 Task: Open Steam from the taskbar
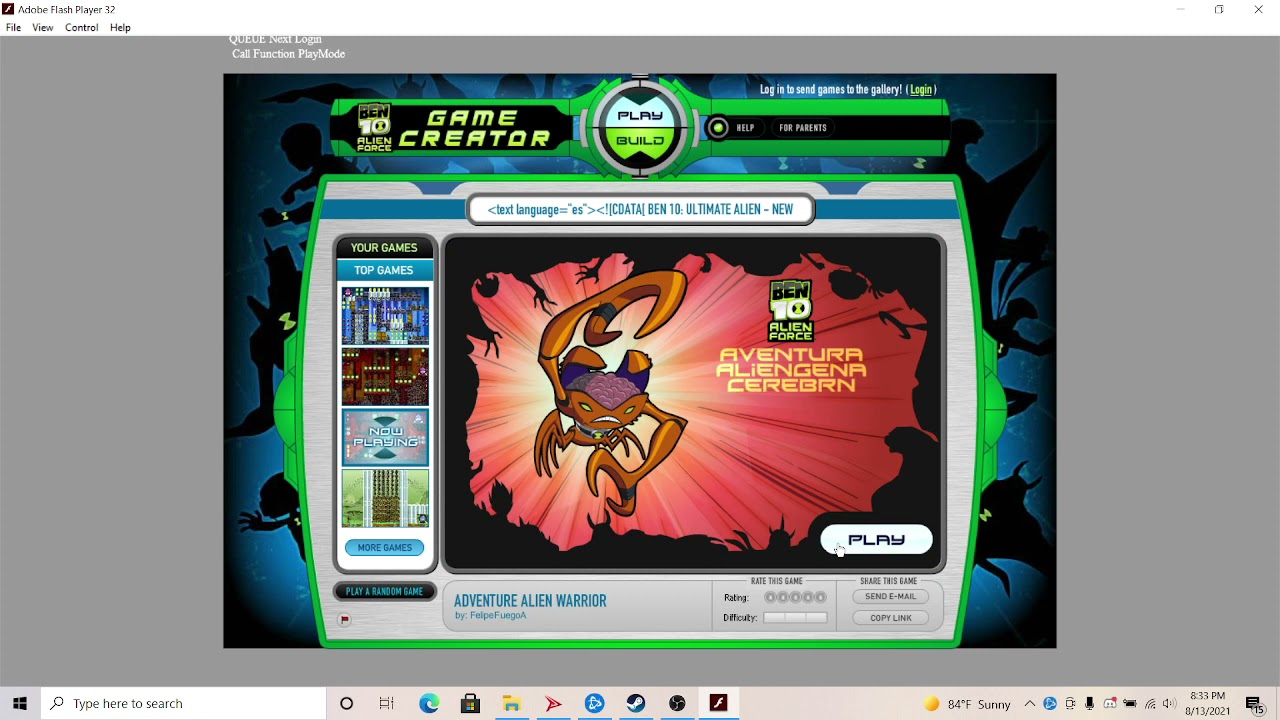[636, 704]
